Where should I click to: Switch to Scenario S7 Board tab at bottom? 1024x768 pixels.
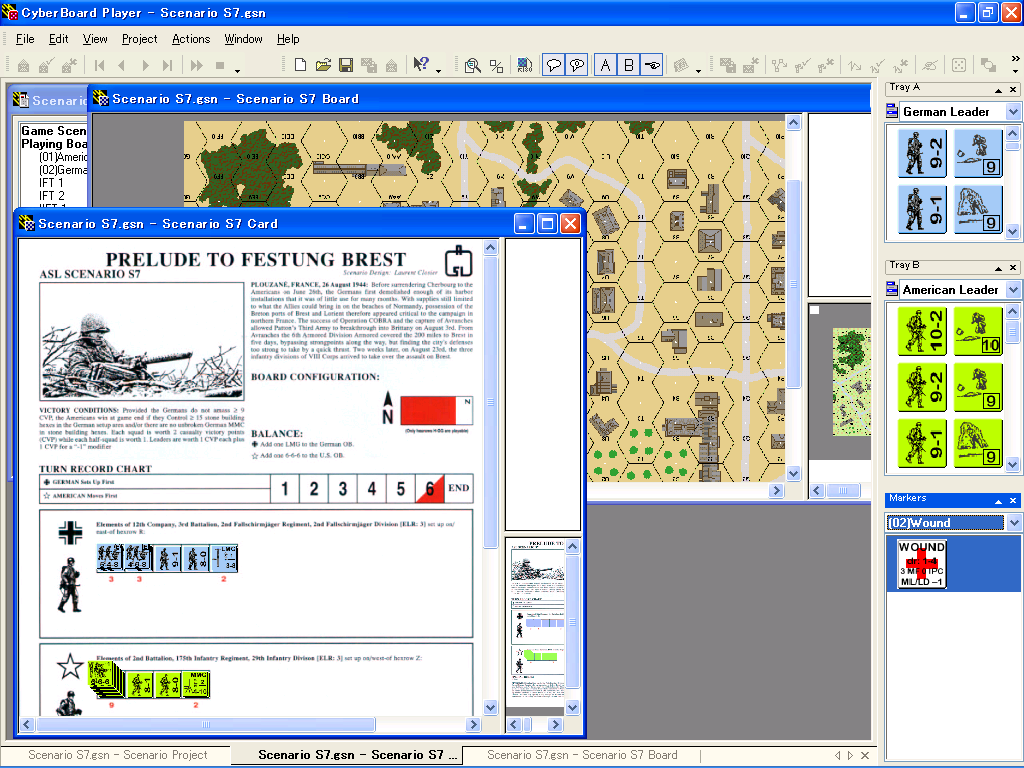[x=582, y=755]
